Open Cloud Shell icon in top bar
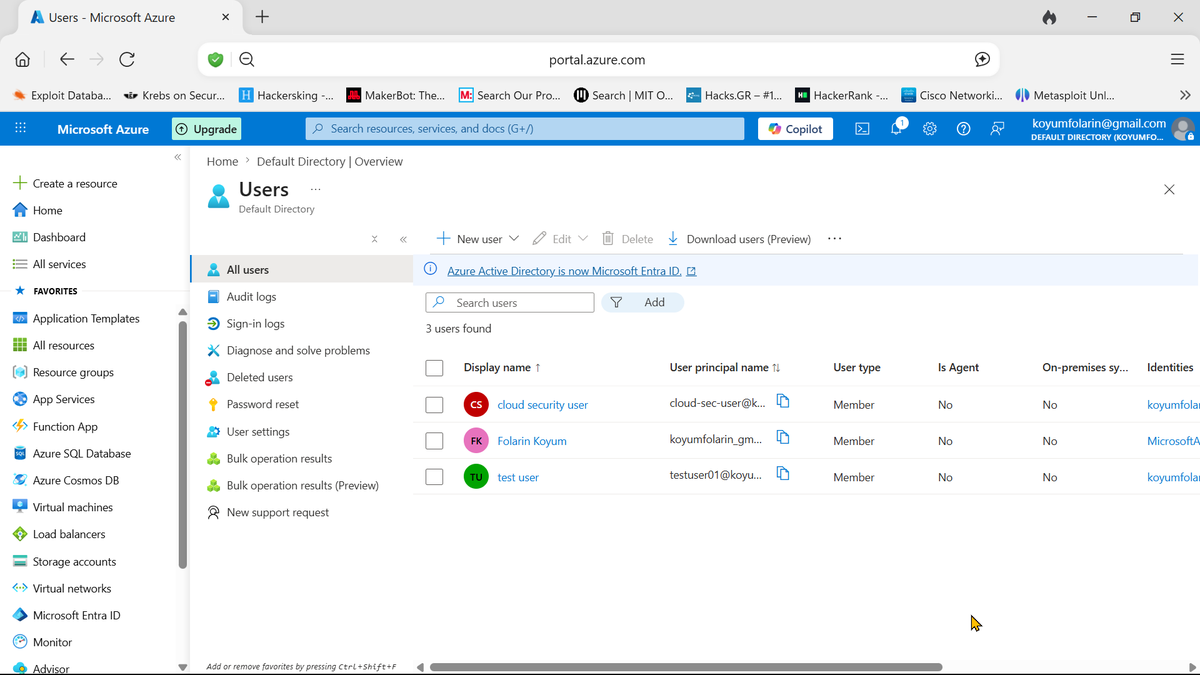This screenshot has width=1200, height=675. [x=862, y=128]
